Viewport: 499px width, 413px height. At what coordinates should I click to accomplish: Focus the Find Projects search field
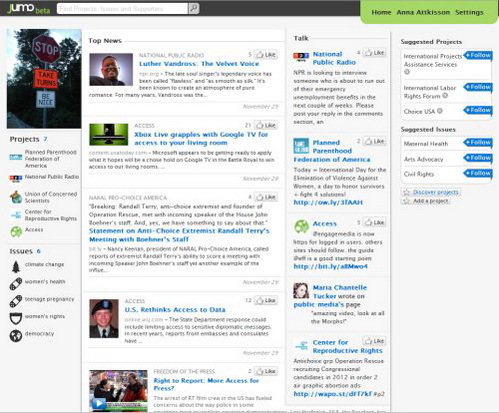(122, 8)
